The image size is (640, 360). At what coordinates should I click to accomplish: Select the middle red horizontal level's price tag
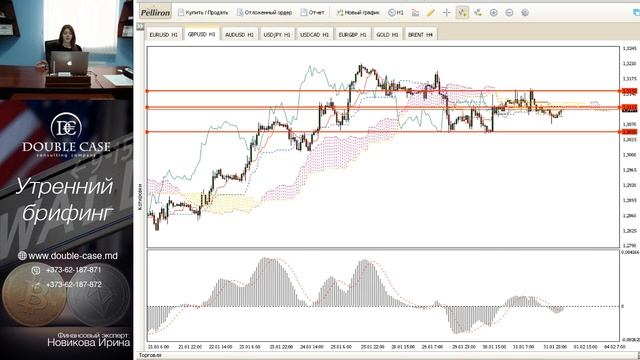pyautogui.click(x=629, y=107)
